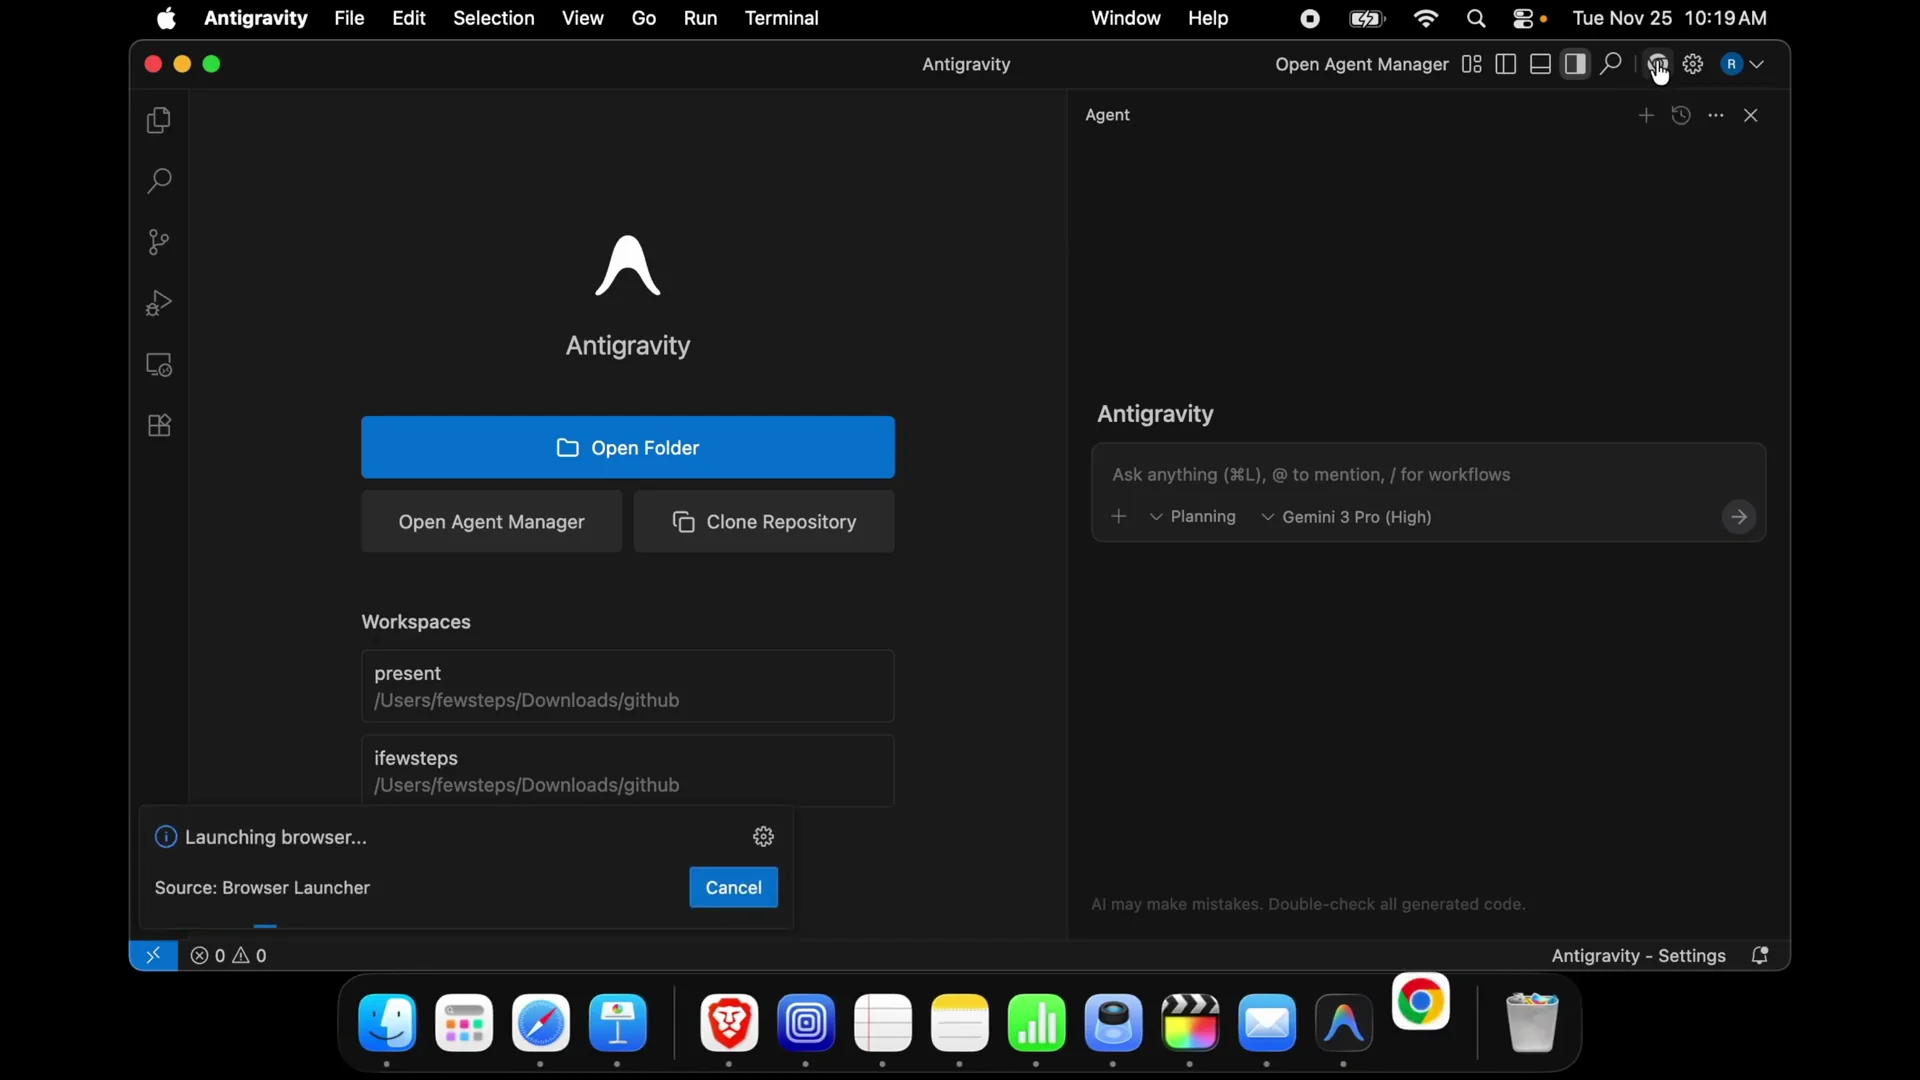
Task: Cancel the launching browser notification
Action: (x=733, y=887)
